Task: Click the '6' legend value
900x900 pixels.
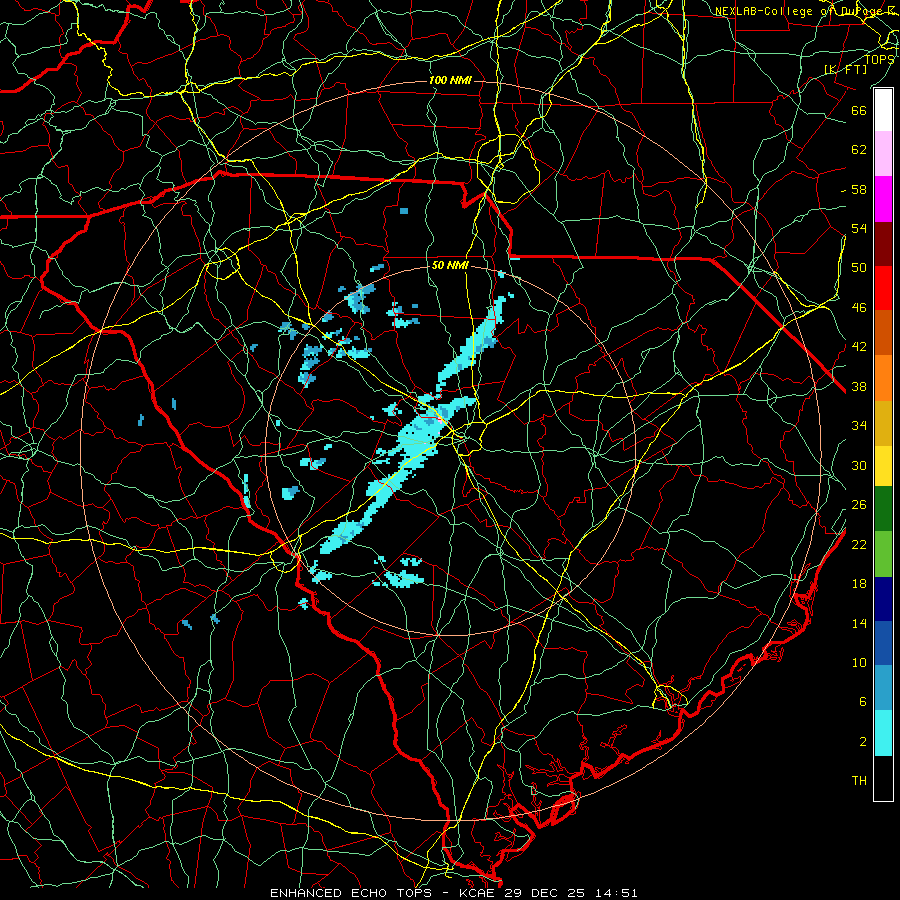Action: click(862, 701)
